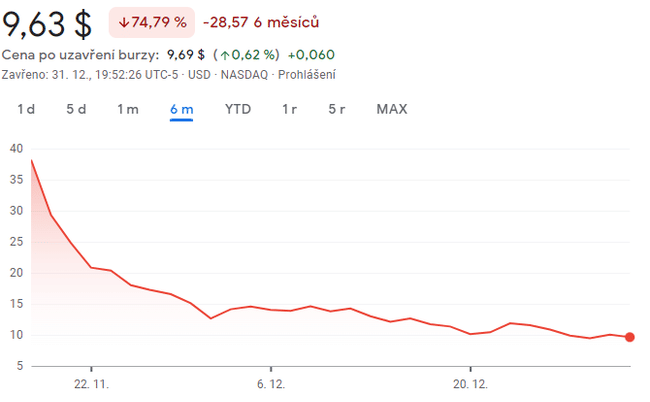Show the YTD chart period

(x=237, y=109)
